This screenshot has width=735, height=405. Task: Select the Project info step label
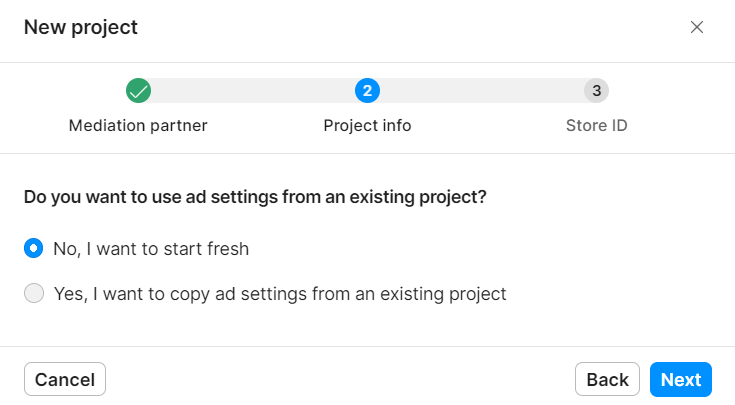point(367,126)
